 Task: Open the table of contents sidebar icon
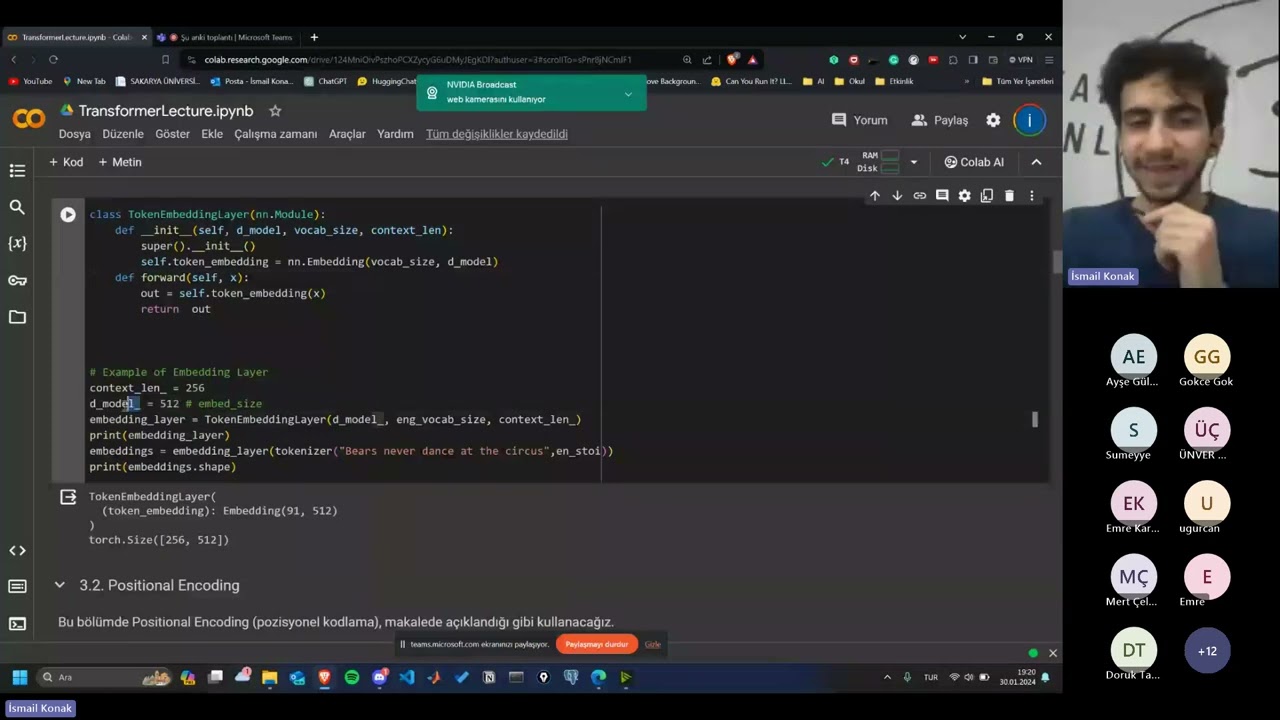17,171
